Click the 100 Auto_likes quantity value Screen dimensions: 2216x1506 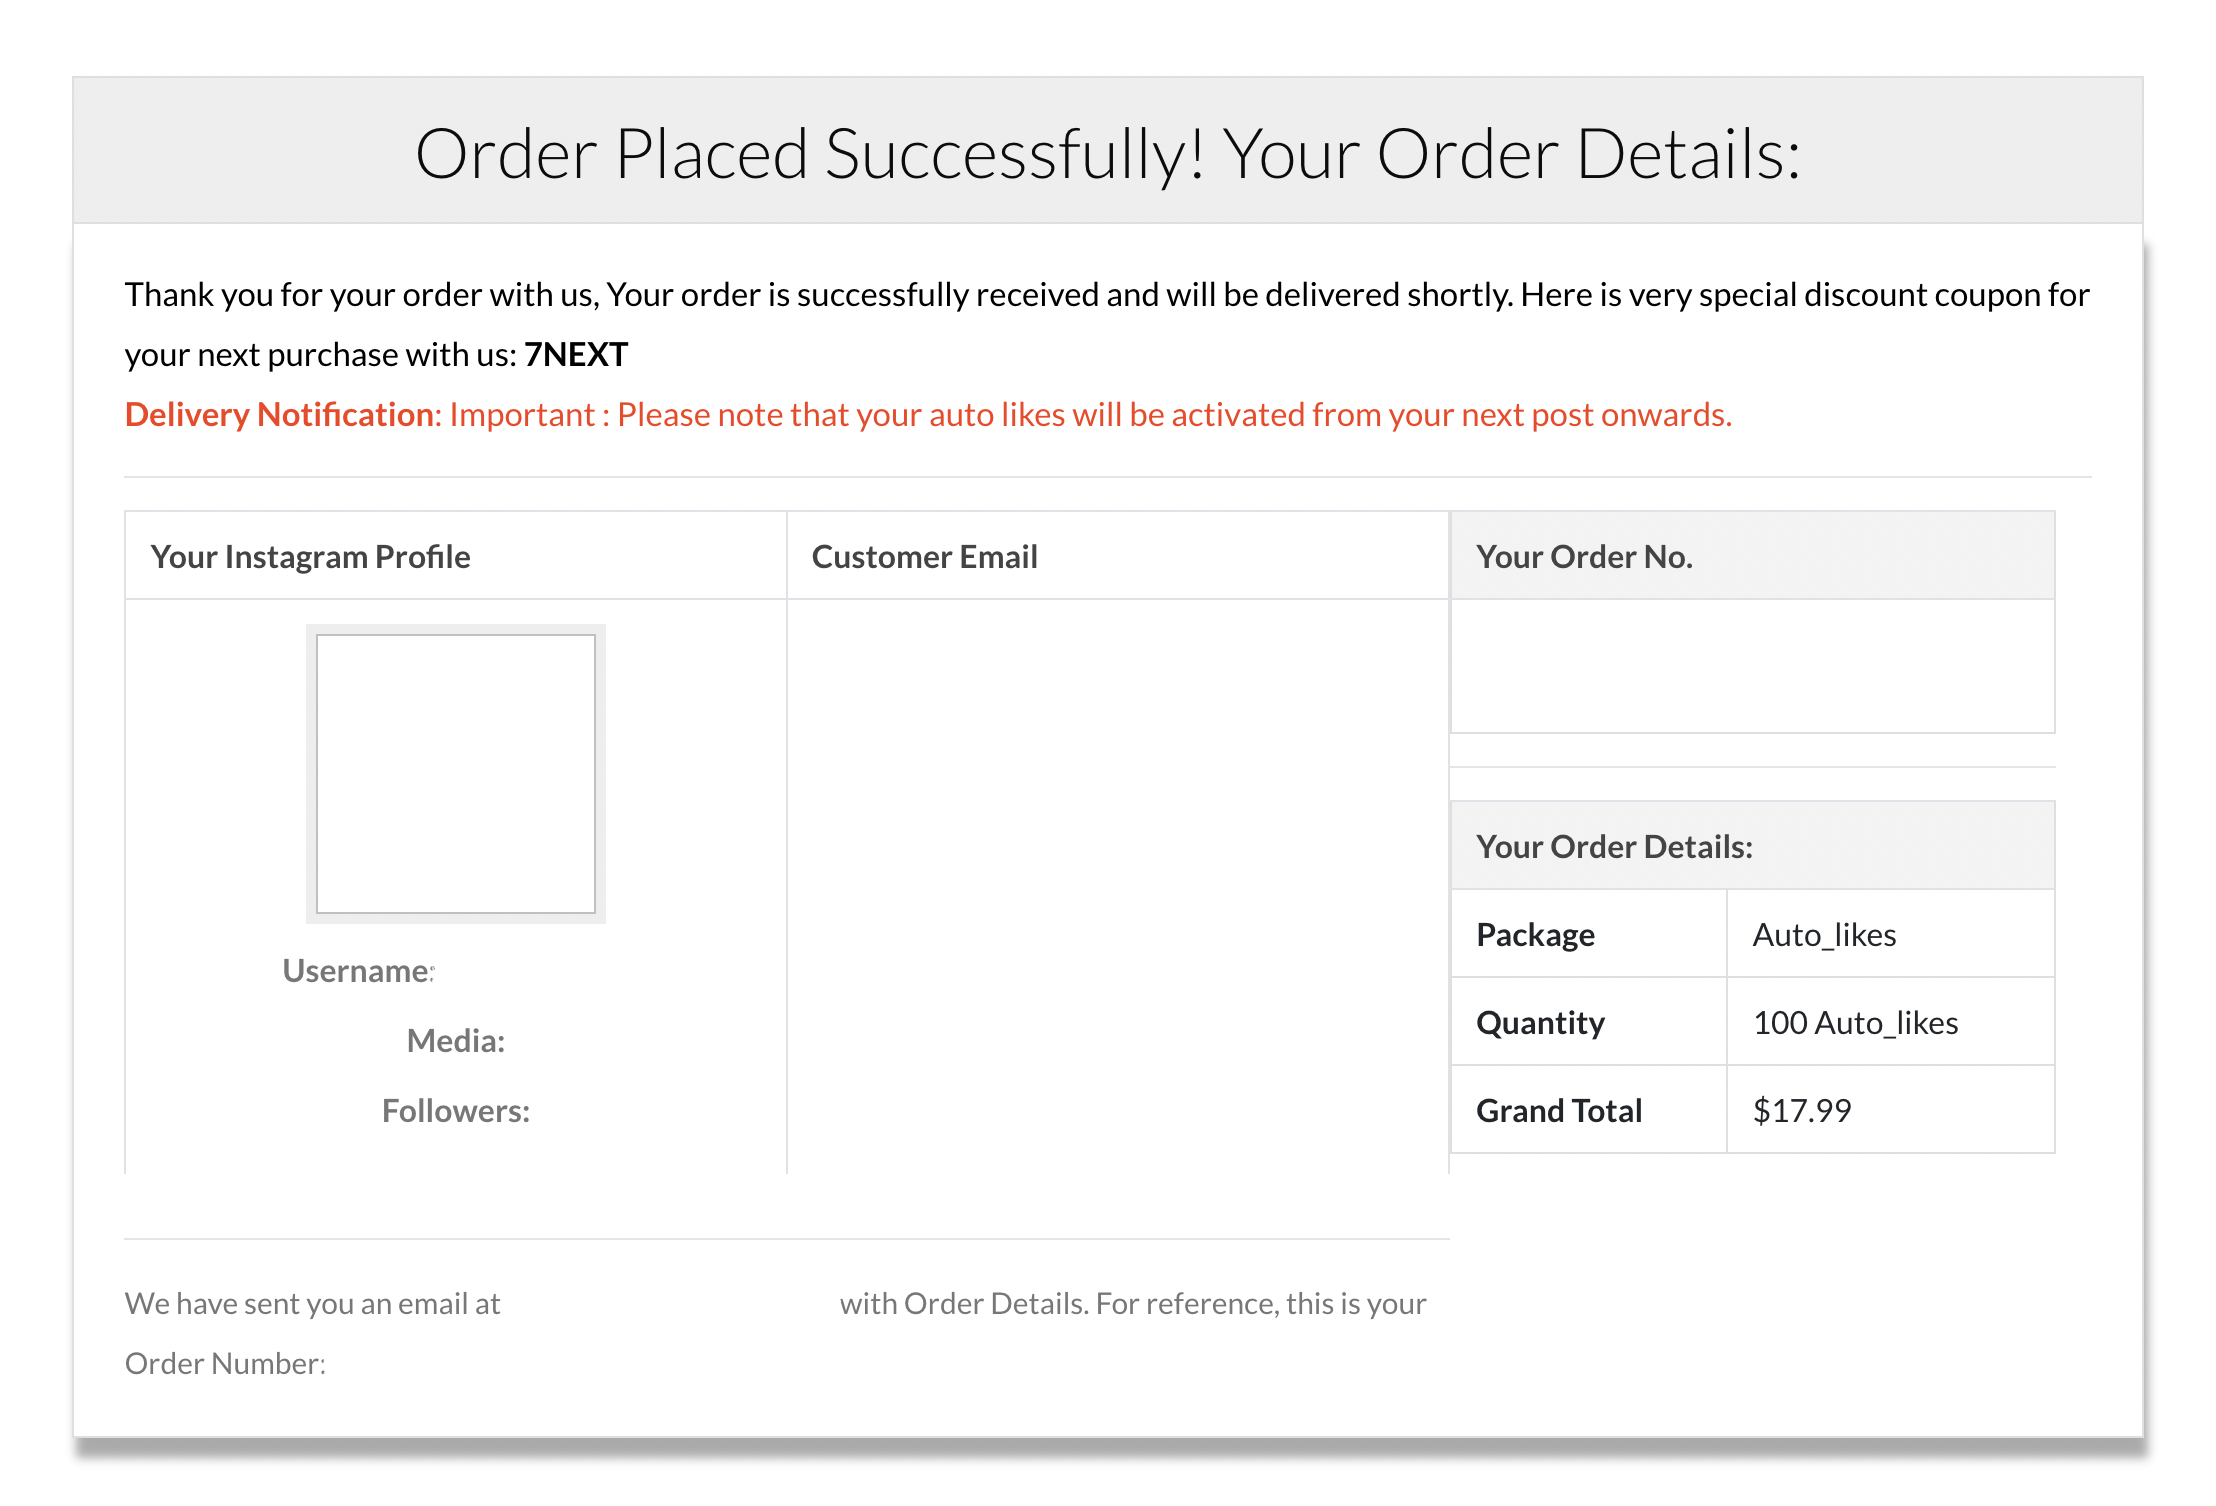click(1855, 1022)
